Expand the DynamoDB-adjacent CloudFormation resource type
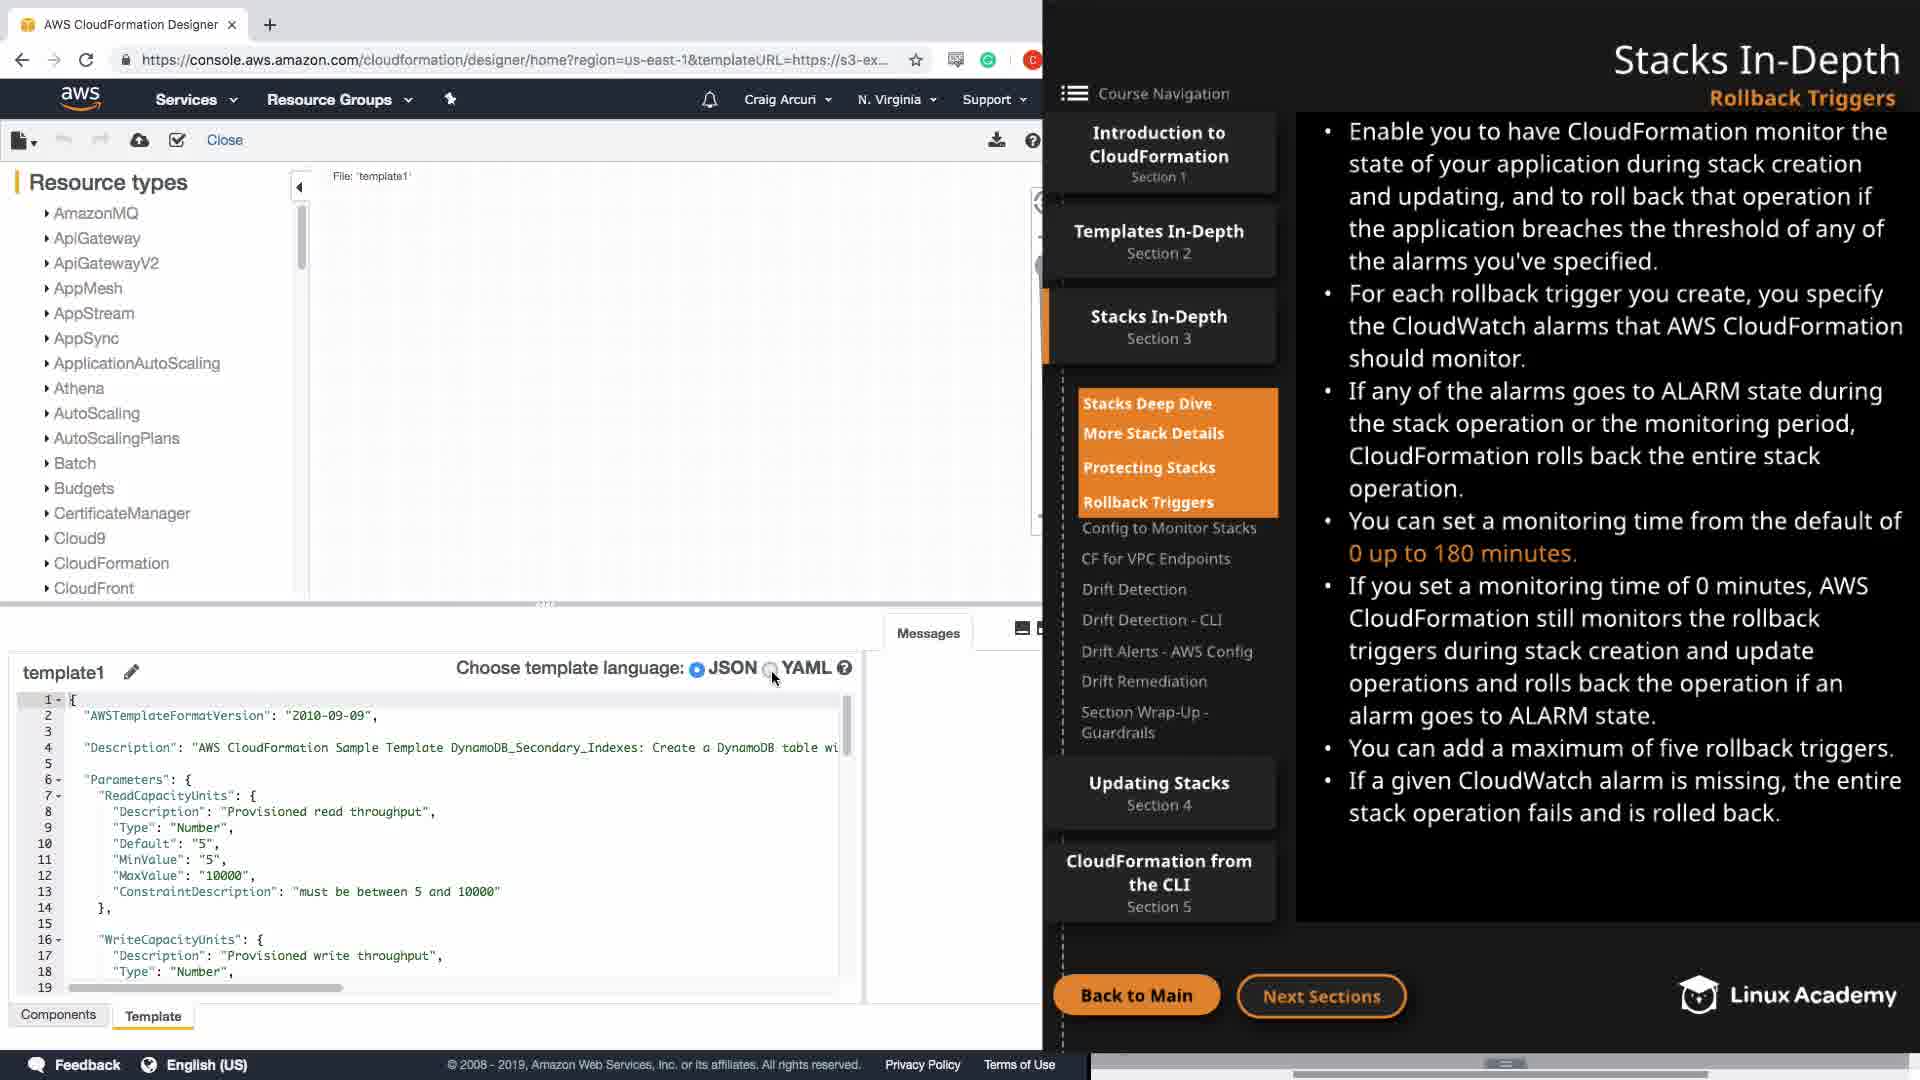Image resolution: width=1920 pixels, height=1080 pixels. (110, 563)
